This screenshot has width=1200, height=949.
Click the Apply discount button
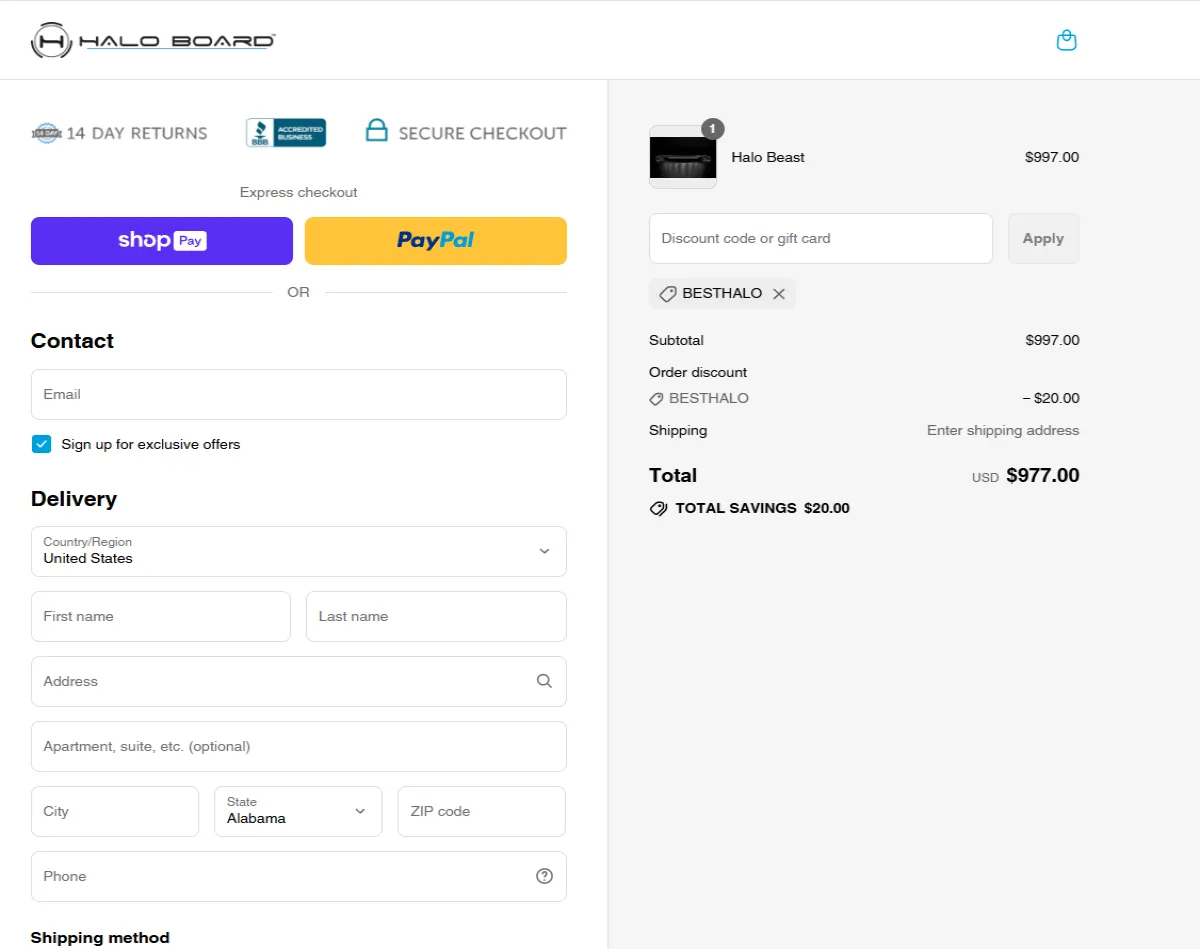pos(1043,238)
